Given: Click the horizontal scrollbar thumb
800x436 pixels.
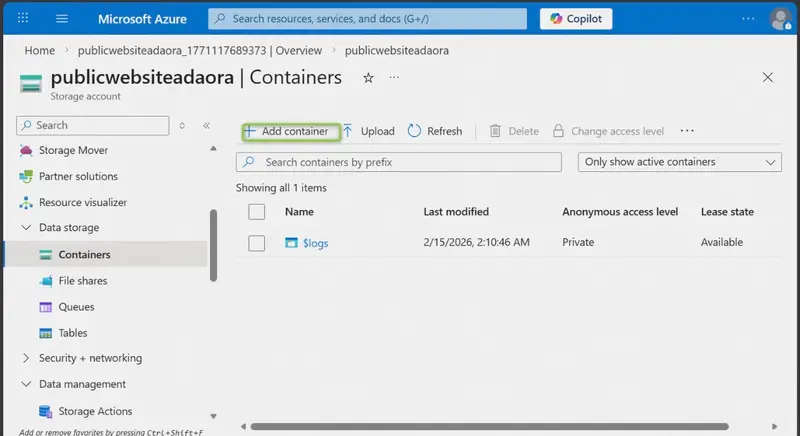Looking at the screenshot, I should [x=489, y=426].
